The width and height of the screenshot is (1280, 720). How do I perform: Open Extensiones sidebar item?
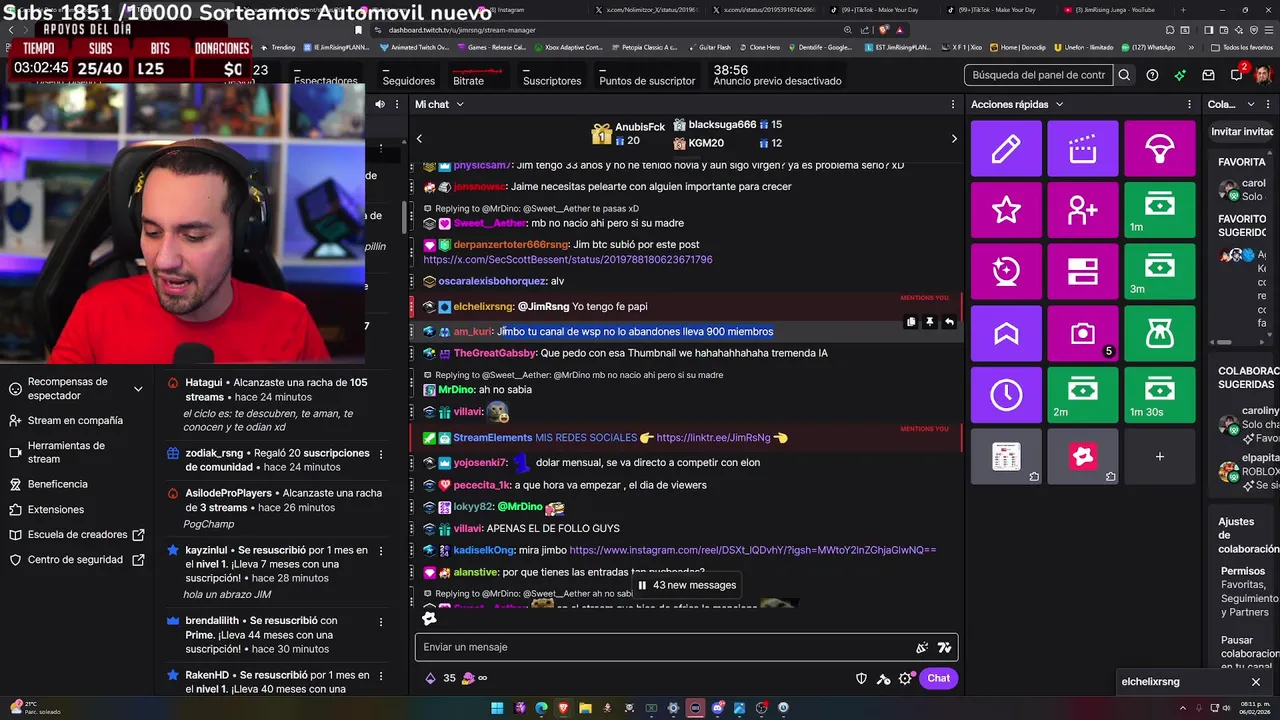(x=55, y=509)
